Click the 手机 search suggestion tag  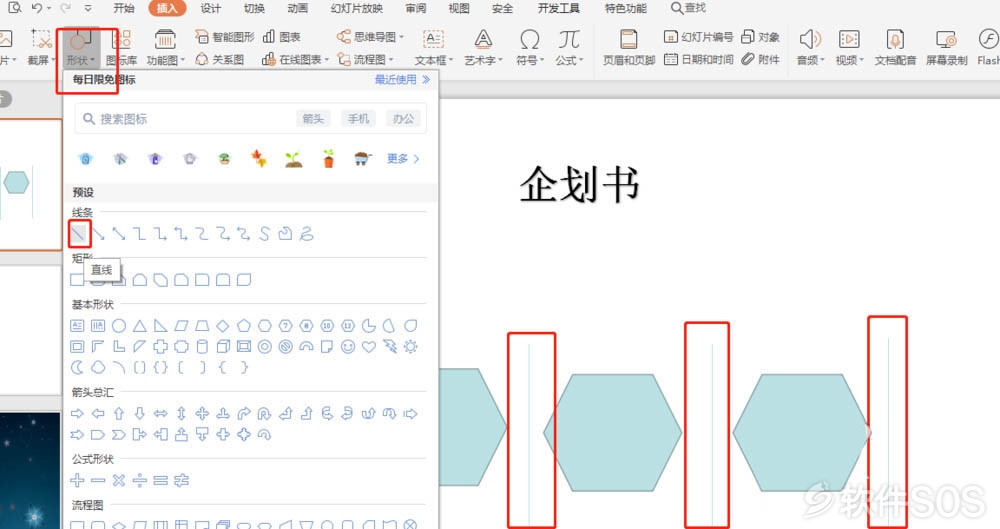point(358,119)
